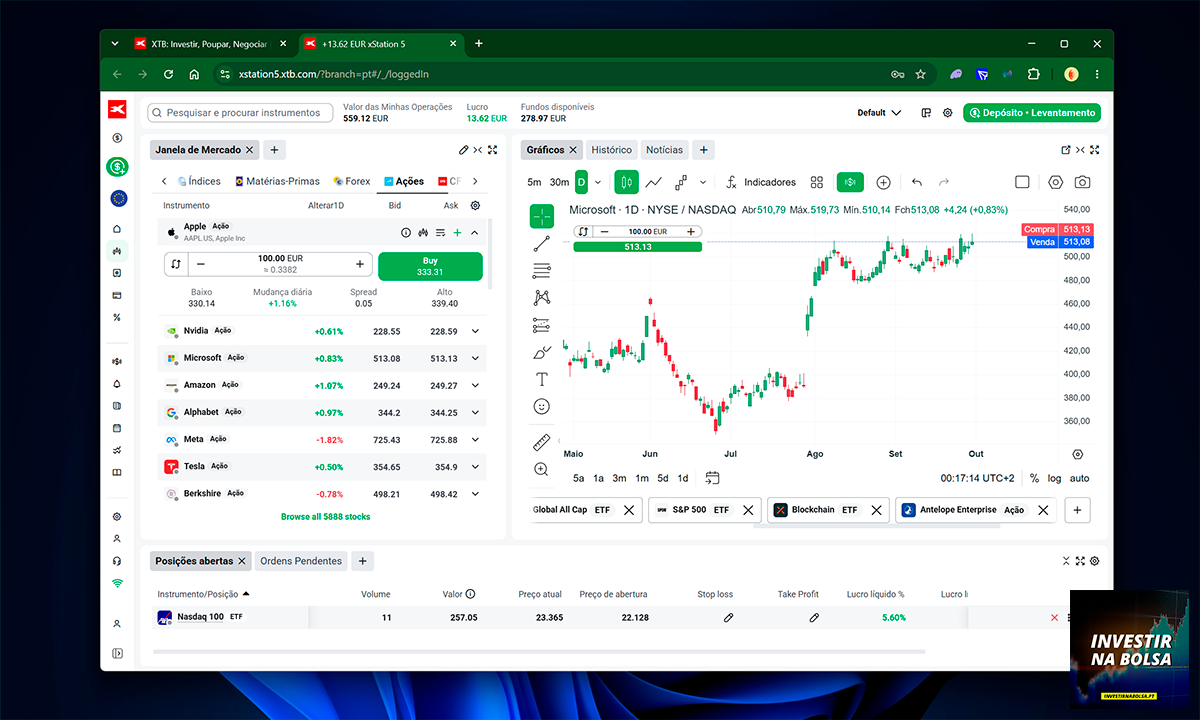
Task: Open chart layout grid icon
Action: 817,182
